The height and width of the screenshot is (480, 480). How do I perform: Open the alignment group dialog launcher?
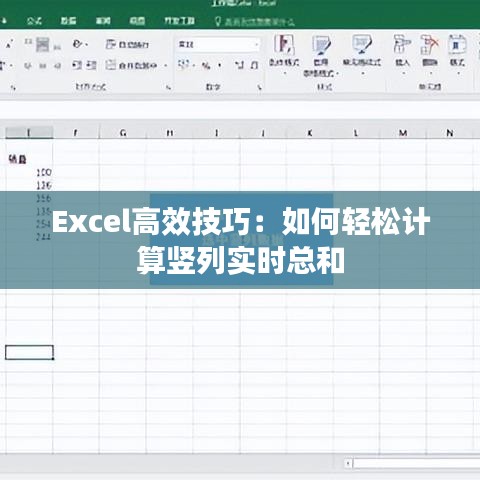coord(168,87)
